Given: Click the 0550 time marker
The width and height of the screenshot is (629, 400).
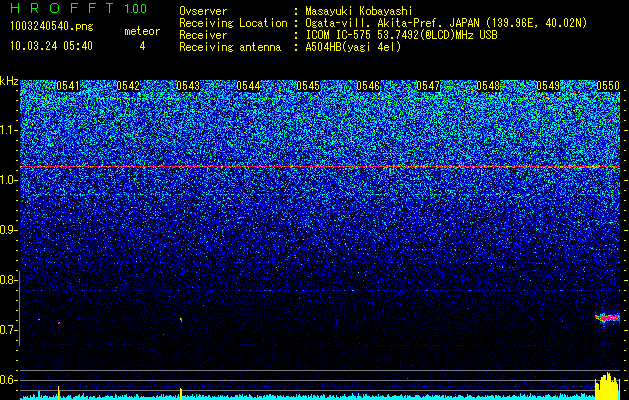Looking at the screenshot, I should click(x=608, y=86).
